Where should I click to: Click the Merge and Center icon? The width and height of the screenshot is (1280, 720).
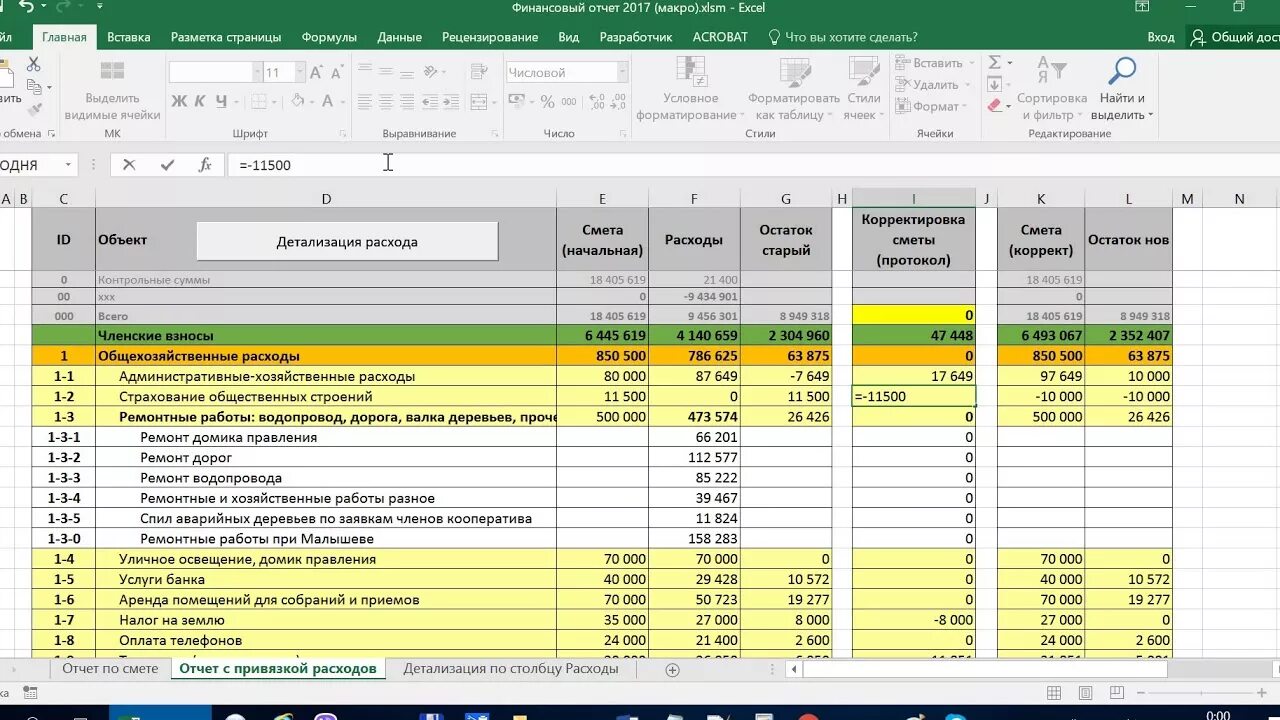(x=480, y=102)
